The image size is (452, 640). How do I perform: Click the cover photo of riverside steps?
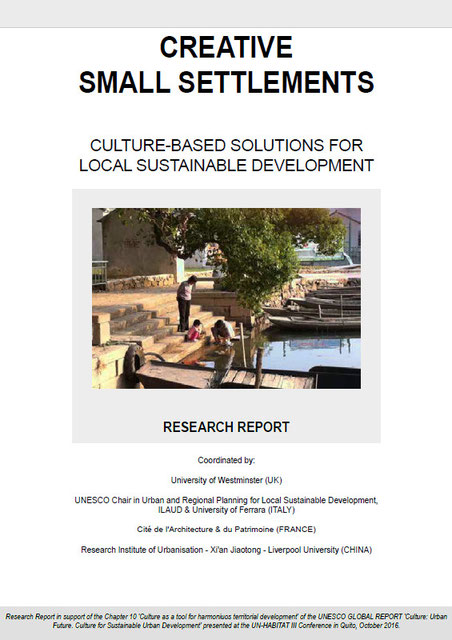(226, 298)
